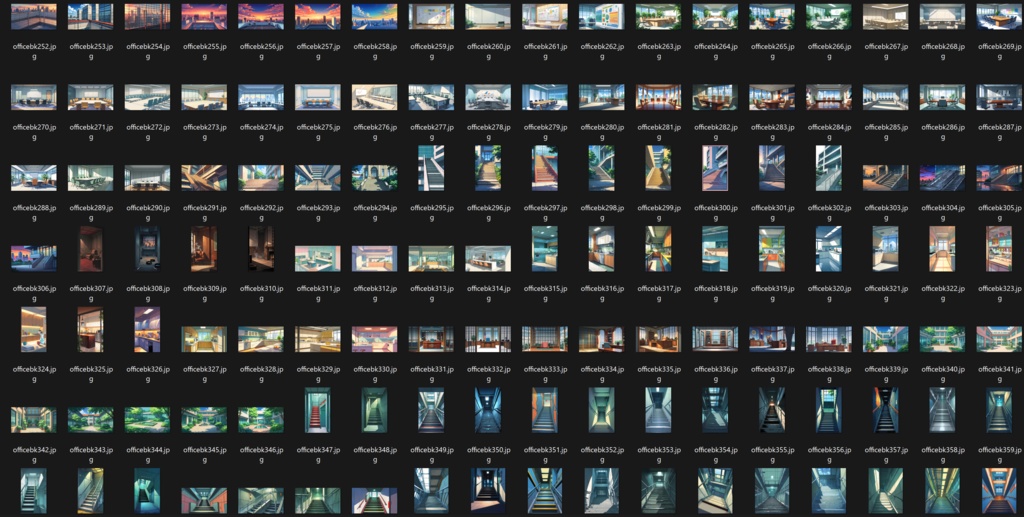
Task: Click the file name officebk330.jpg
Action: [x=375, y=374]
